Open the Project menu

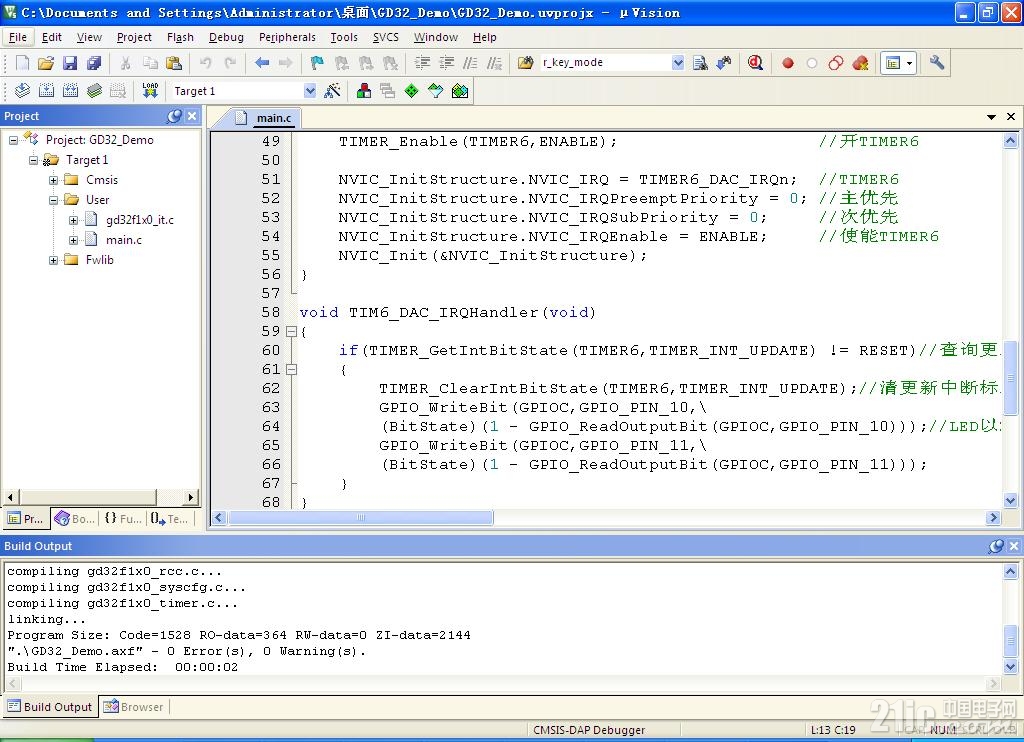[134, 37]
